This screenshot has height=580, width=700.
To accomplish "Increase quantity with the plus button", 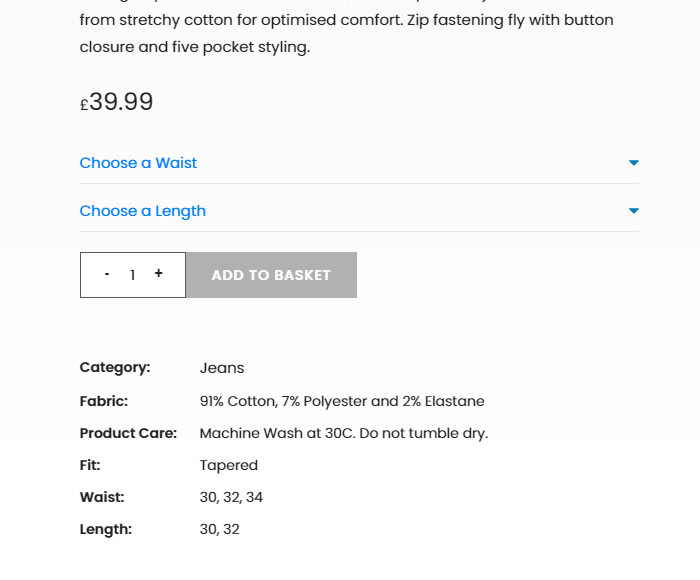I will coord(158,274).
